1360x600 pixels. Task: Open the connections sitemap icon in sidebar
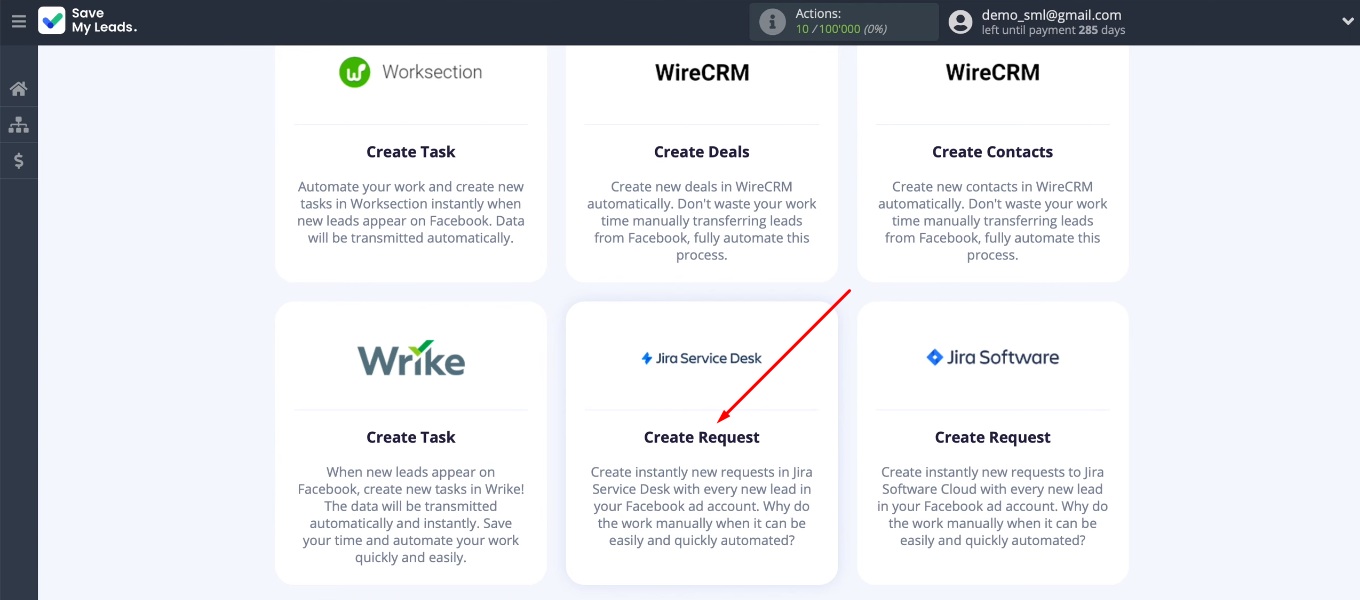18,125
